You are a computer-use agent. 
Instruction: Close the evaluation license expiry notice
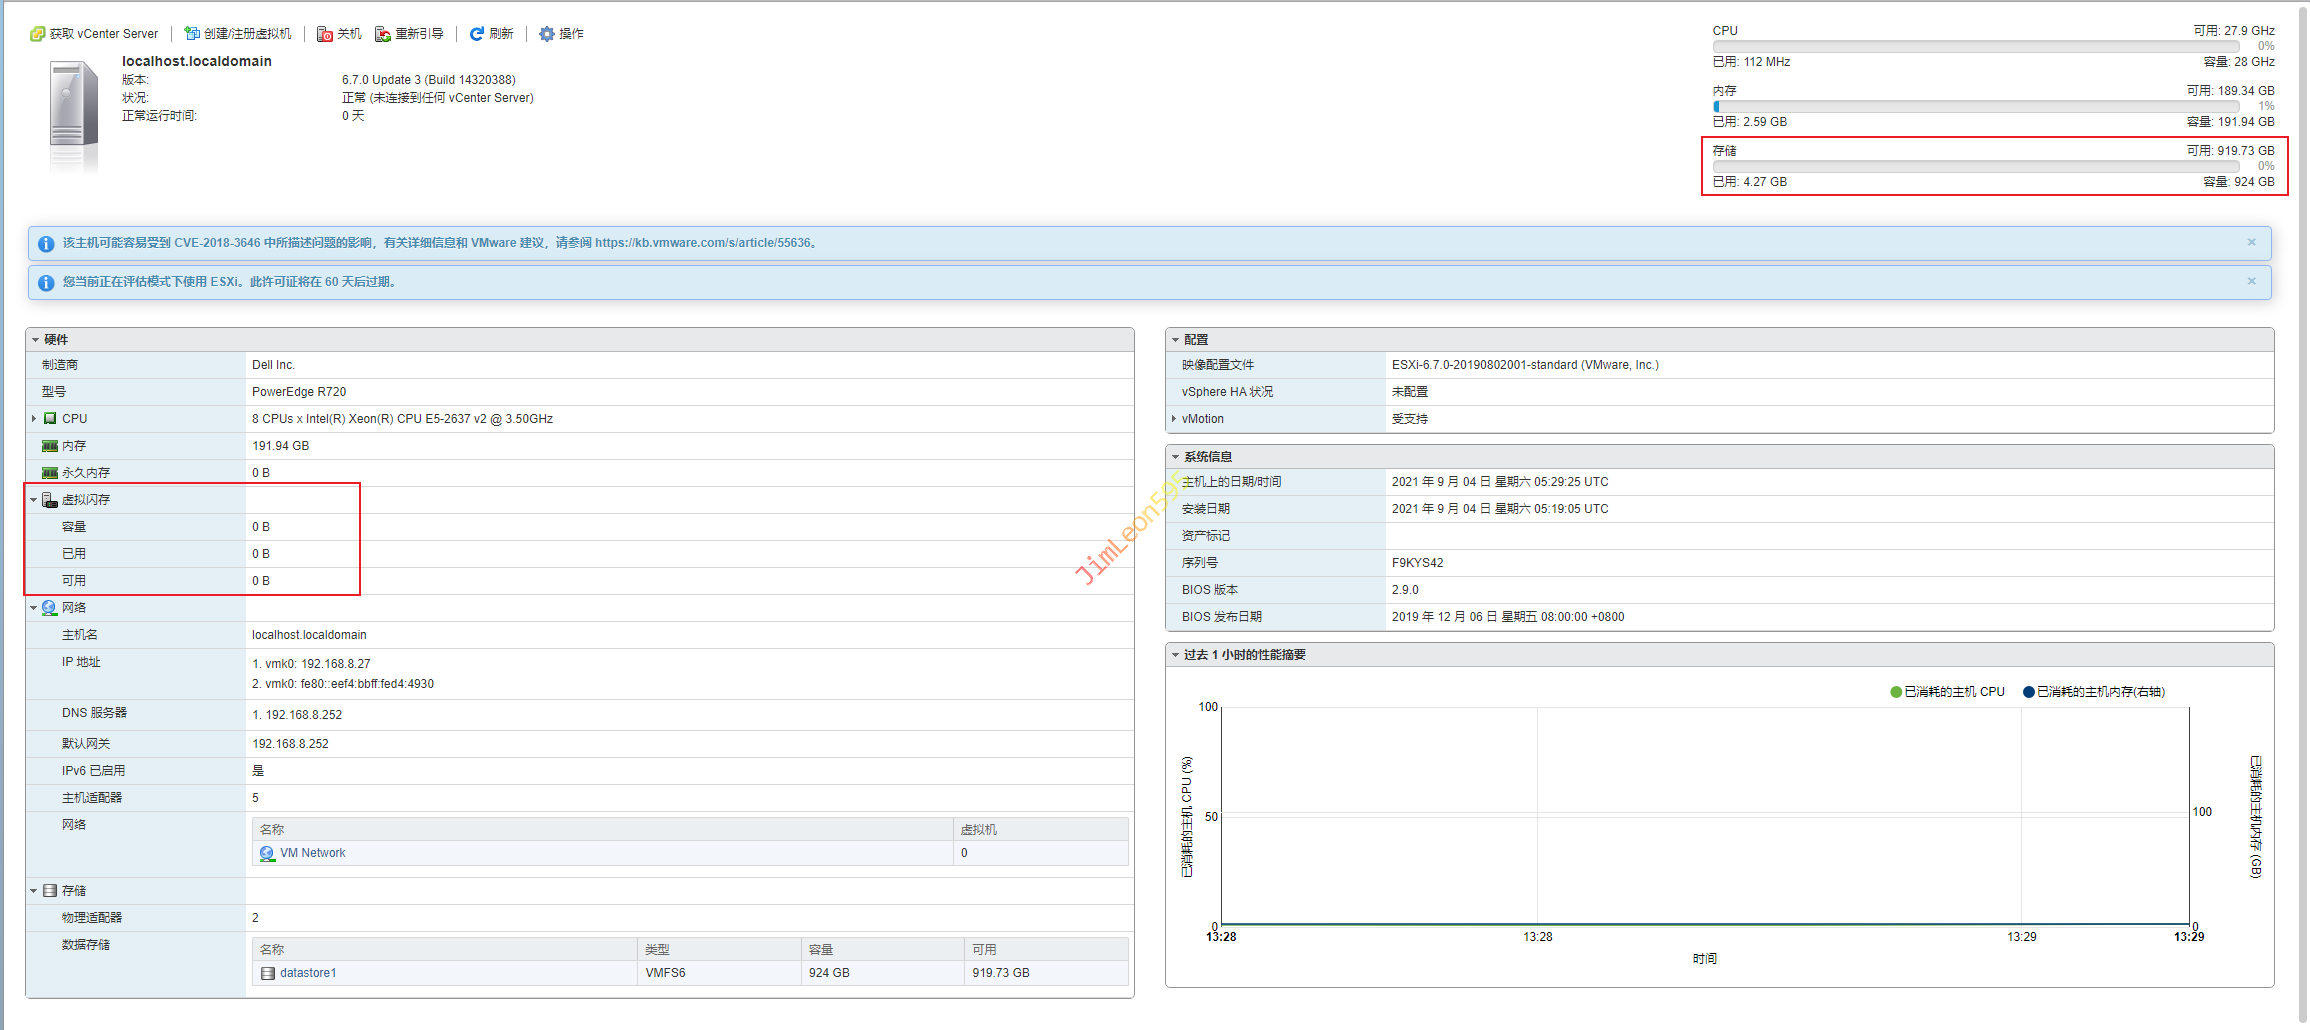[x=2251, y=281]
